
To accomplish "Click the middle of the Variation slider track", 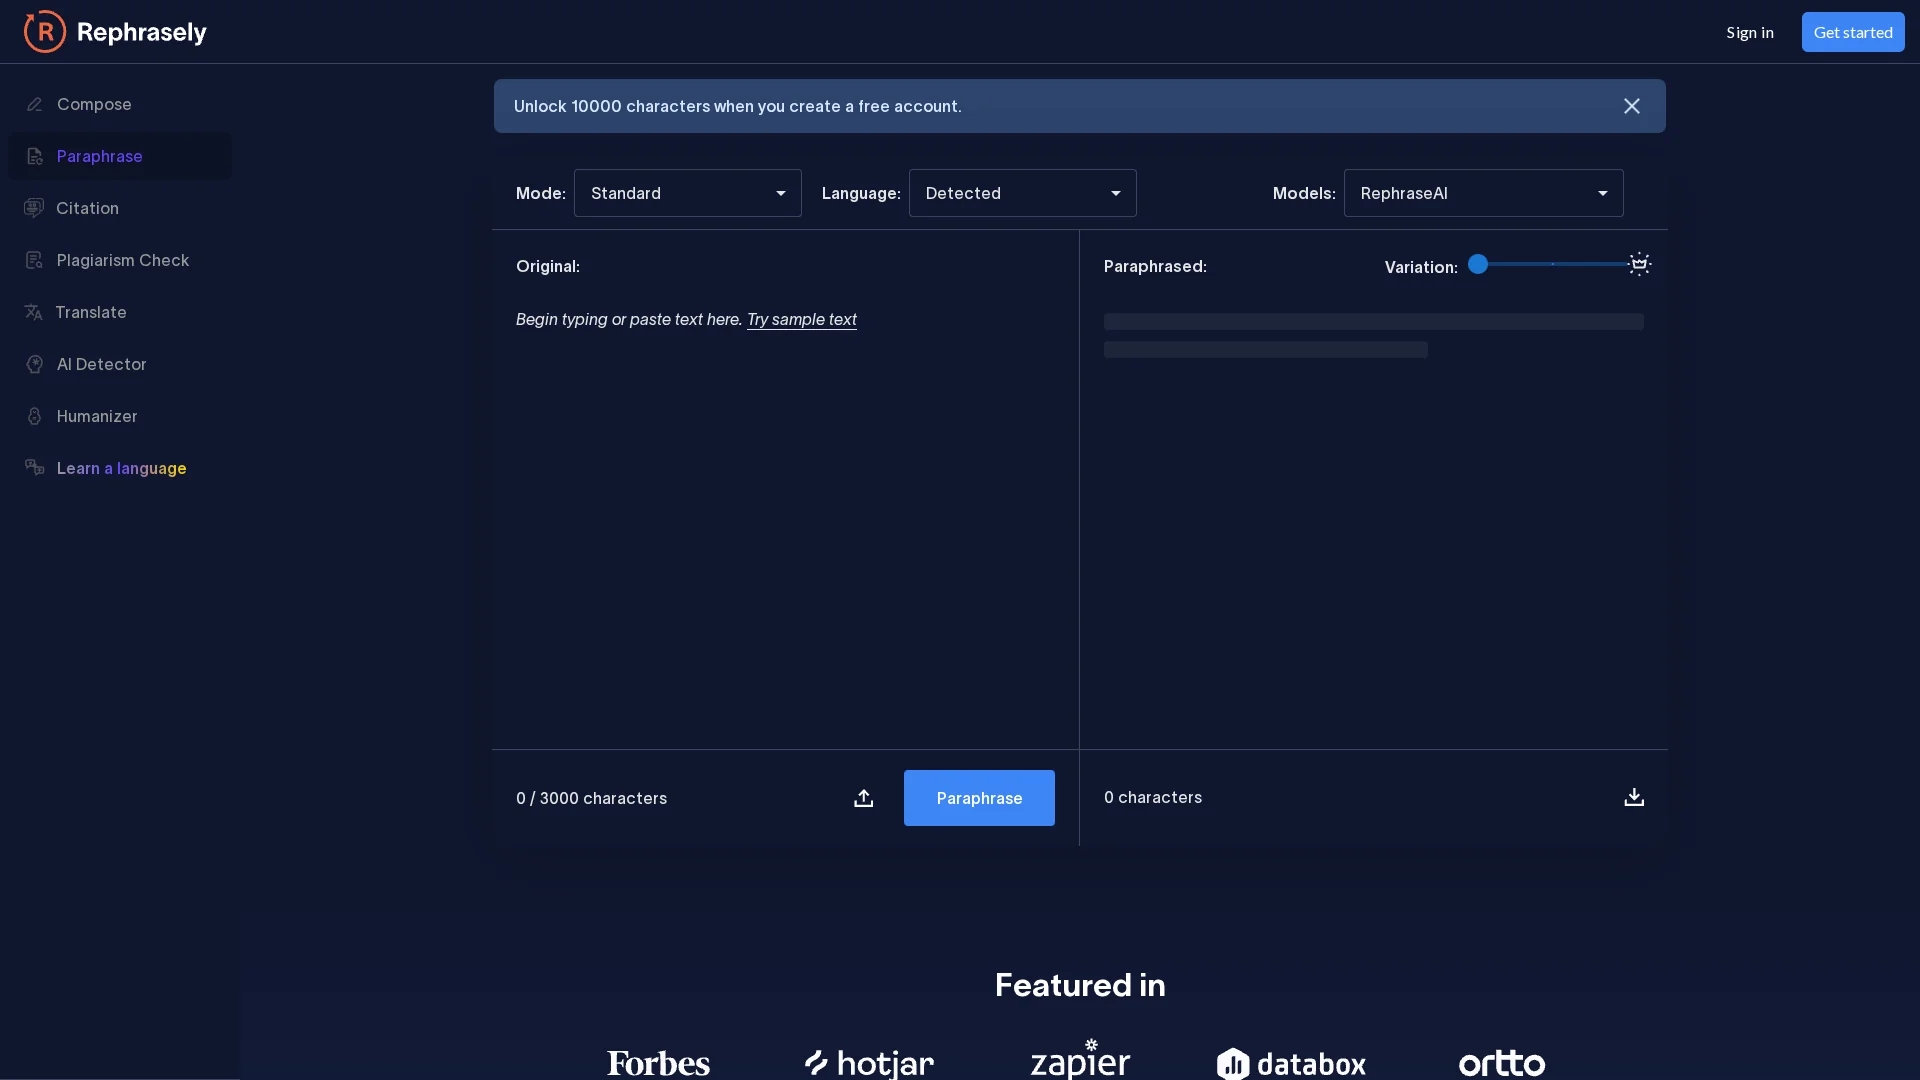I will [1553, 264].
